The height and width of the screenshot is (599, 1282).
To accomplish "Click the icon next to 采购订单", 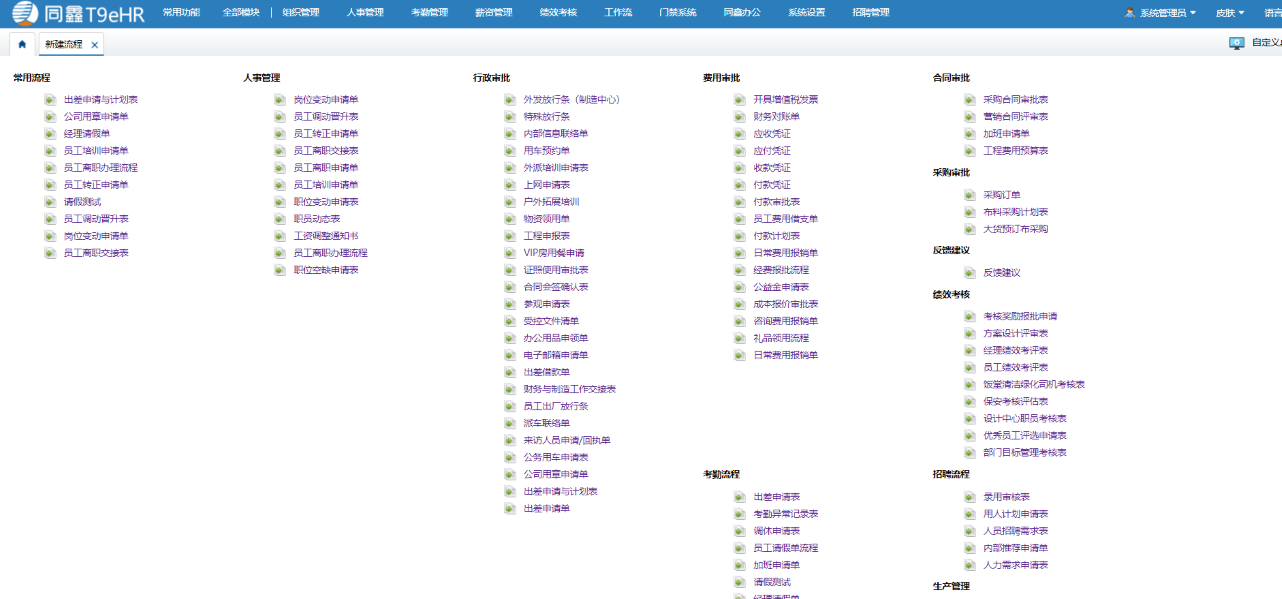I will [x=970, y=195].
